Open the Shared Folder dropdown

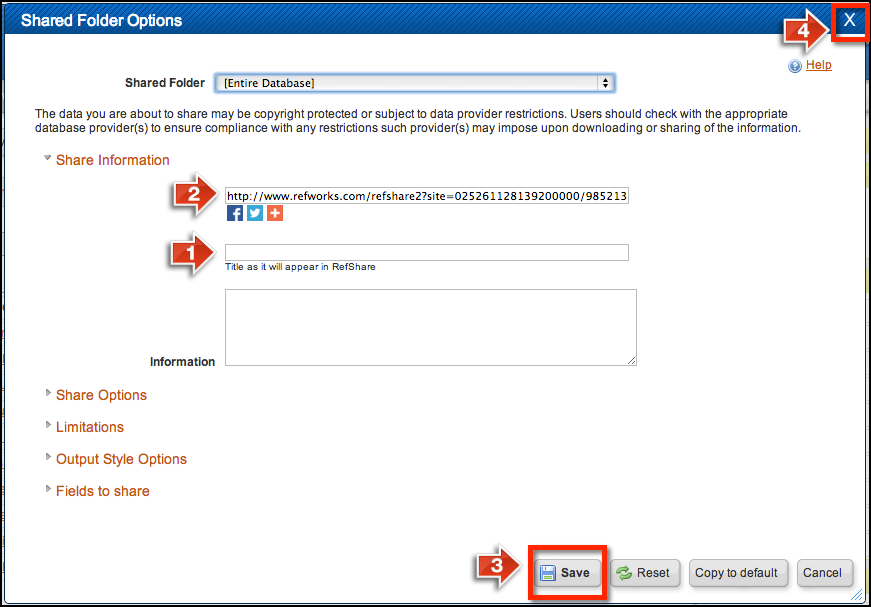tap(415, 83)
